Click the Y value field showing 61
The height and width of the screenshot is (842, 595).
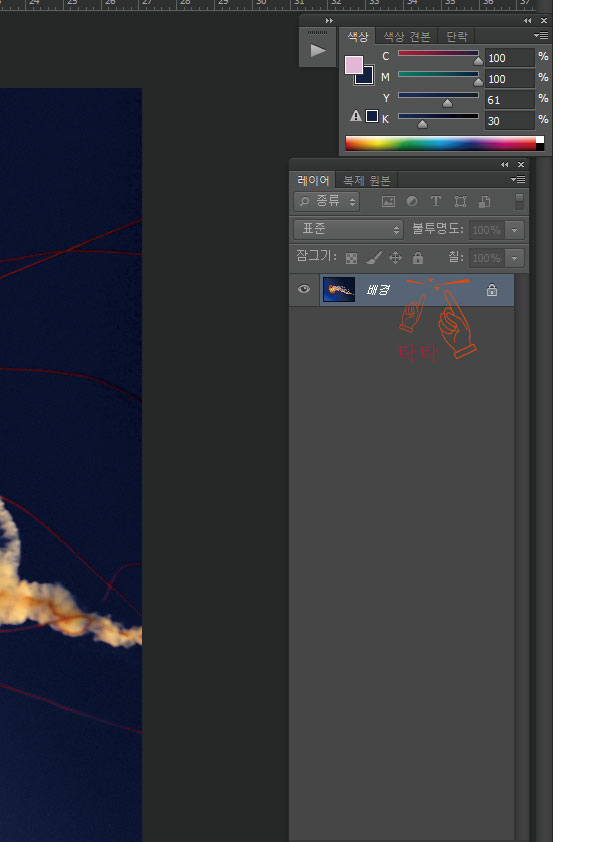(x=510, y=99)
